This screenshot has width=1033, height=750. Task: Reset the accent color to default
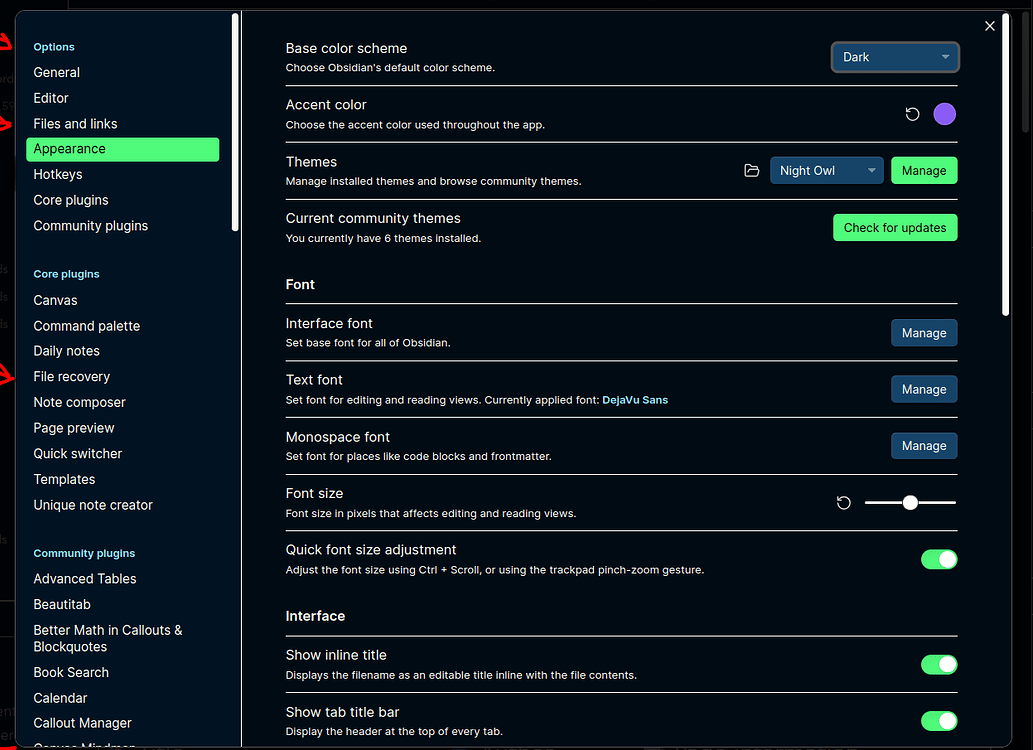pos(912,114)
